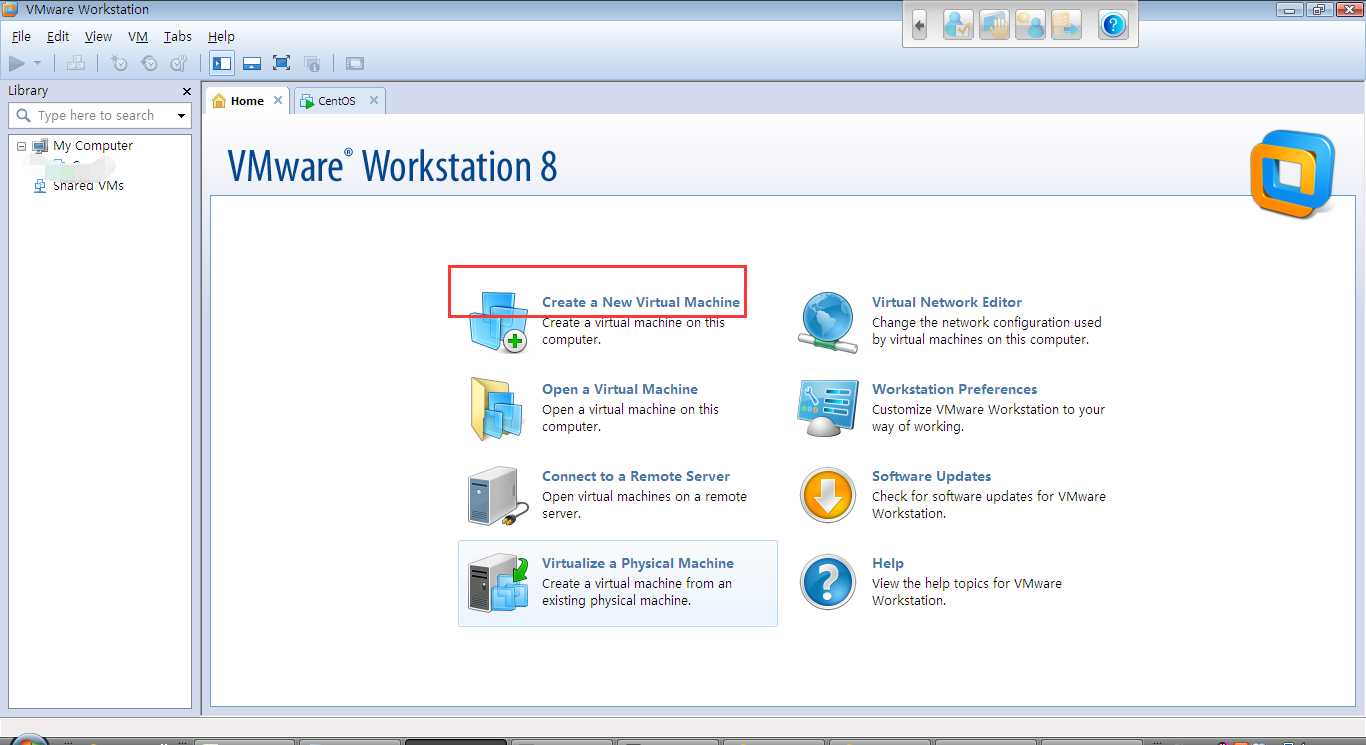Viewport: 1366px width, 745px height.
Task: Click the Send Ctrl+Alt+Del toolbar icon
Action: [x=76, y=63]
